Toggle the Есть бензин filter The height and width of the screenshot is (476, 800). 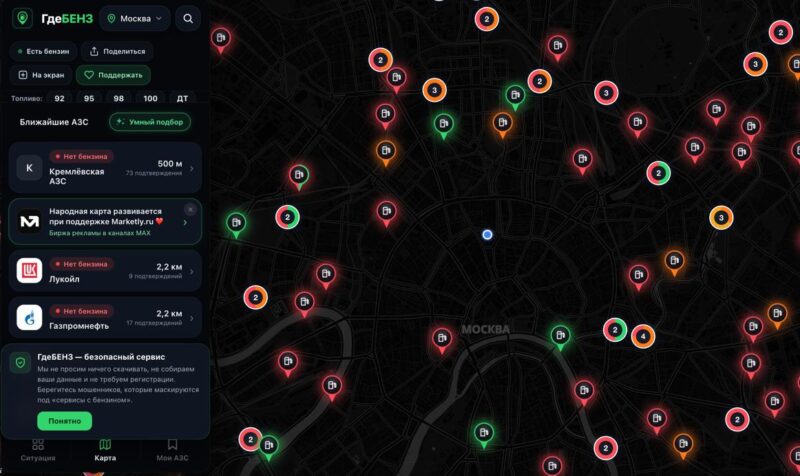[x=43, y=52]
